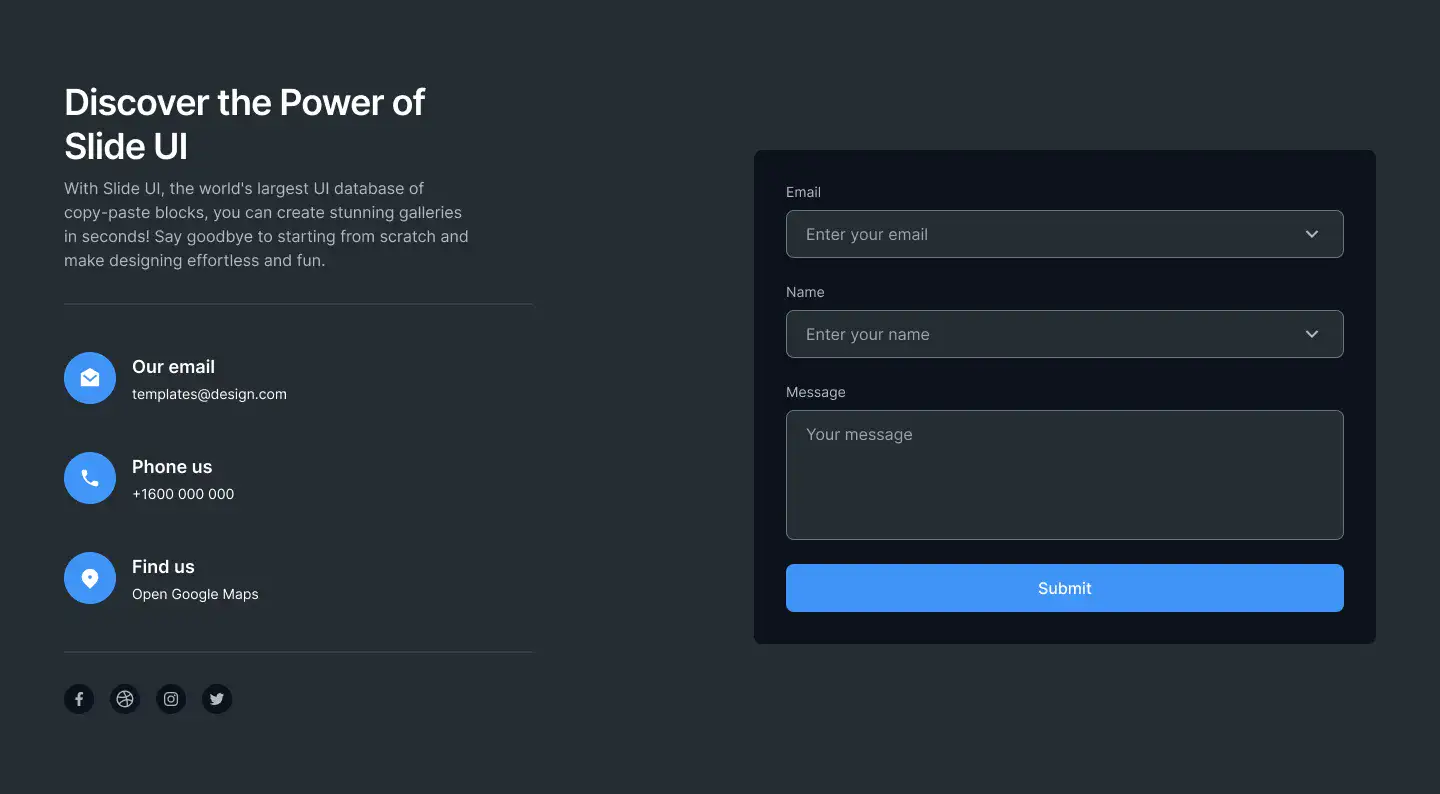
Task: Click the Message field label
Action: [815, 392]
